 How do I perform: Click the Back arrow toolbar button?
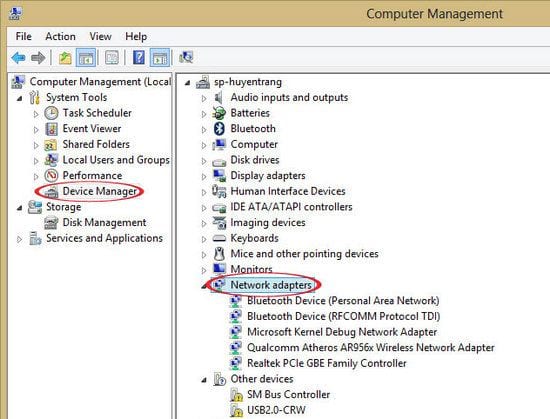(18, 58)
